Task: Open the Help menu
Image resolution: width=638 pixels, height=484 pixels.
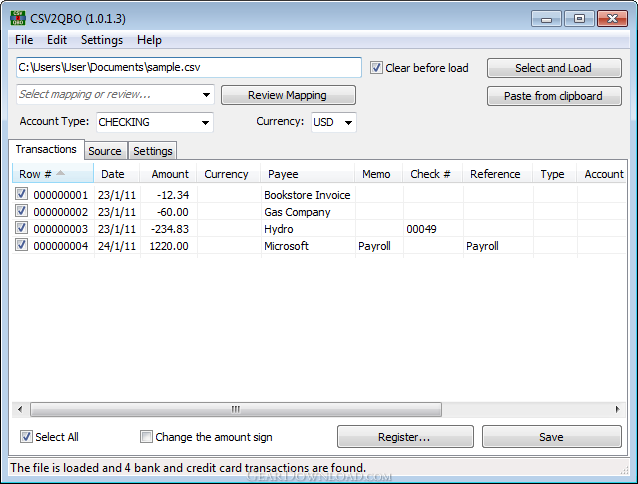Action: 149,40
